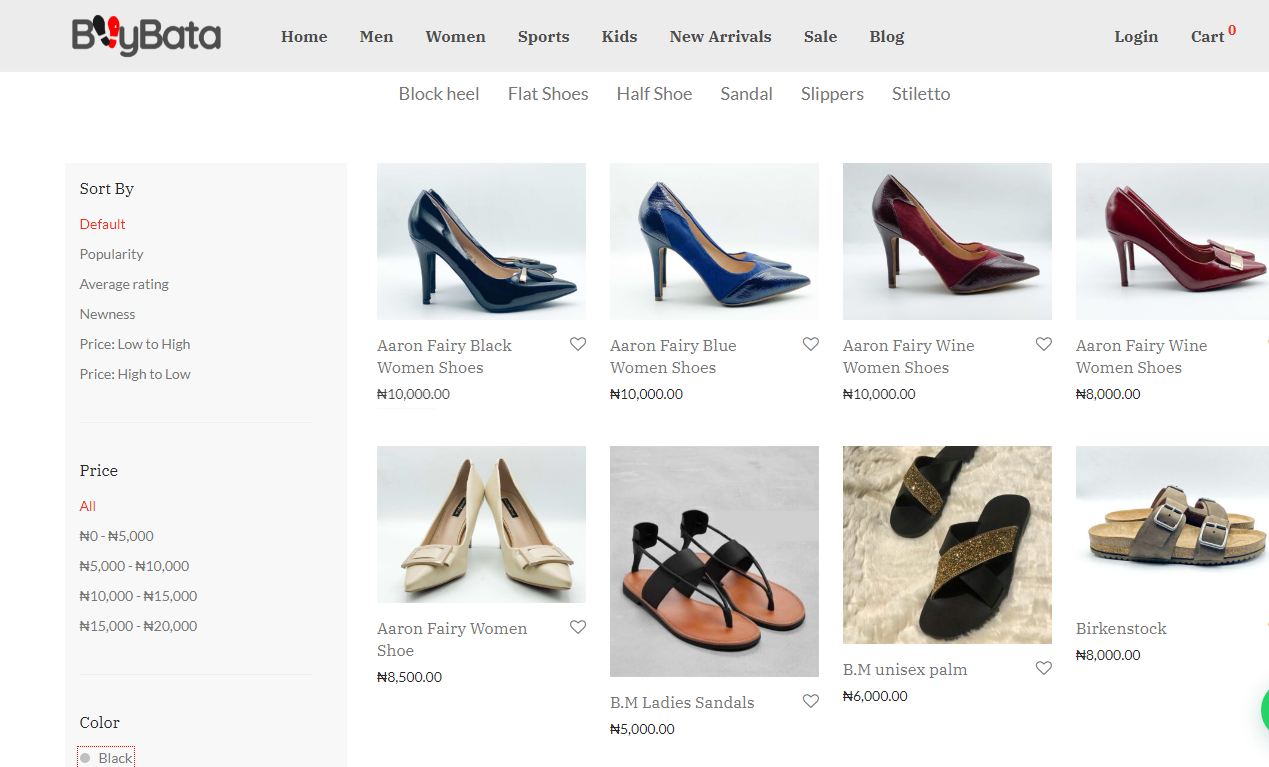Select Default sort option
Viewport: 1269px width, 767px height.
(x=102, y=224)
